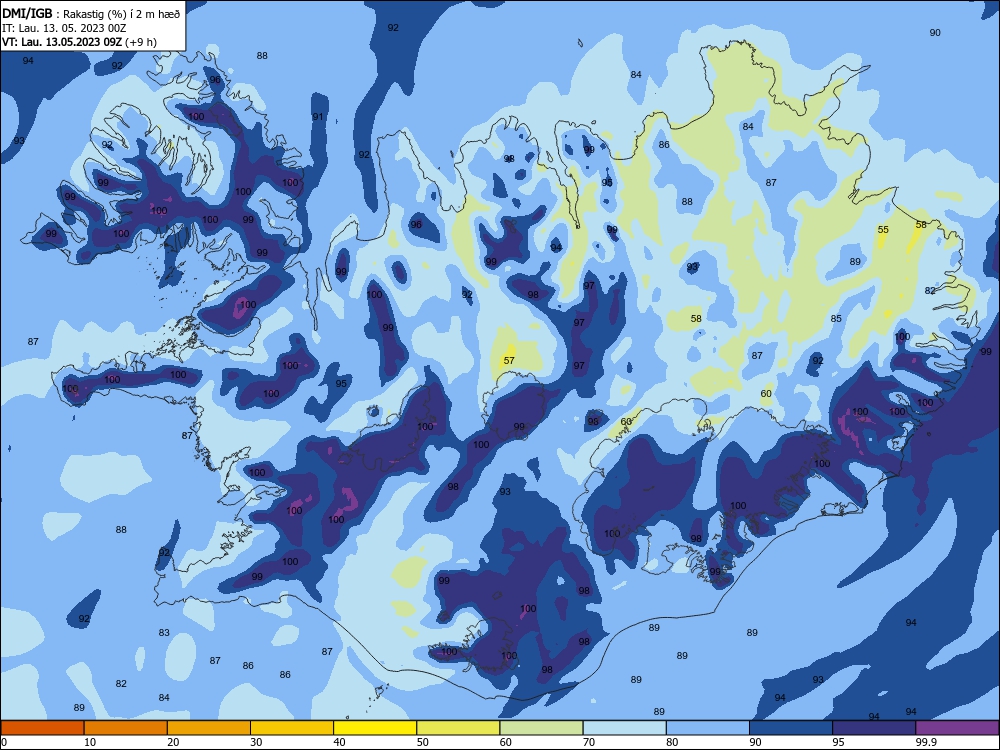Click the light blue 70–80 legend swatch
The image size is (1000, 750).
click(625, 728)
